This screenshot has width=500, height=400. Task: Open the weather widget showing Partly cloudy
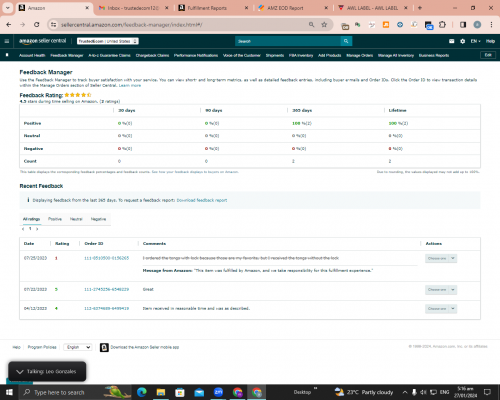pos(364,392)
